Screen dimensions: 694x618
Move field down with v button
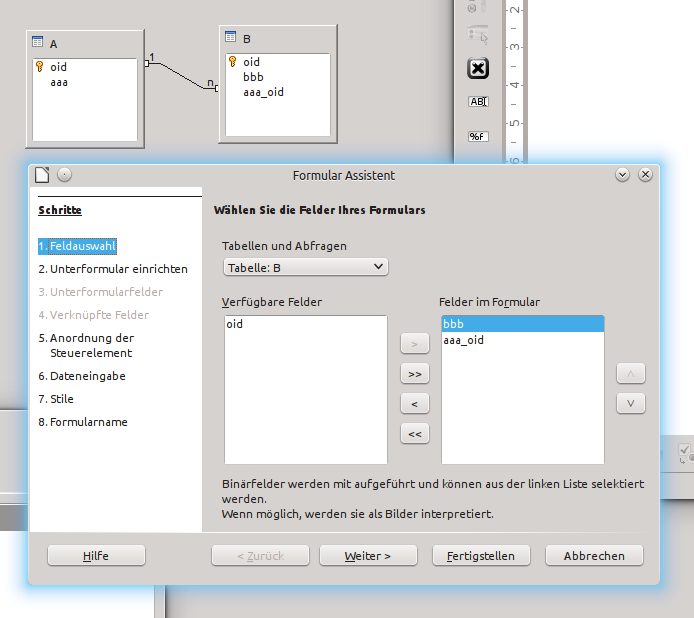(x=631, y=404)
